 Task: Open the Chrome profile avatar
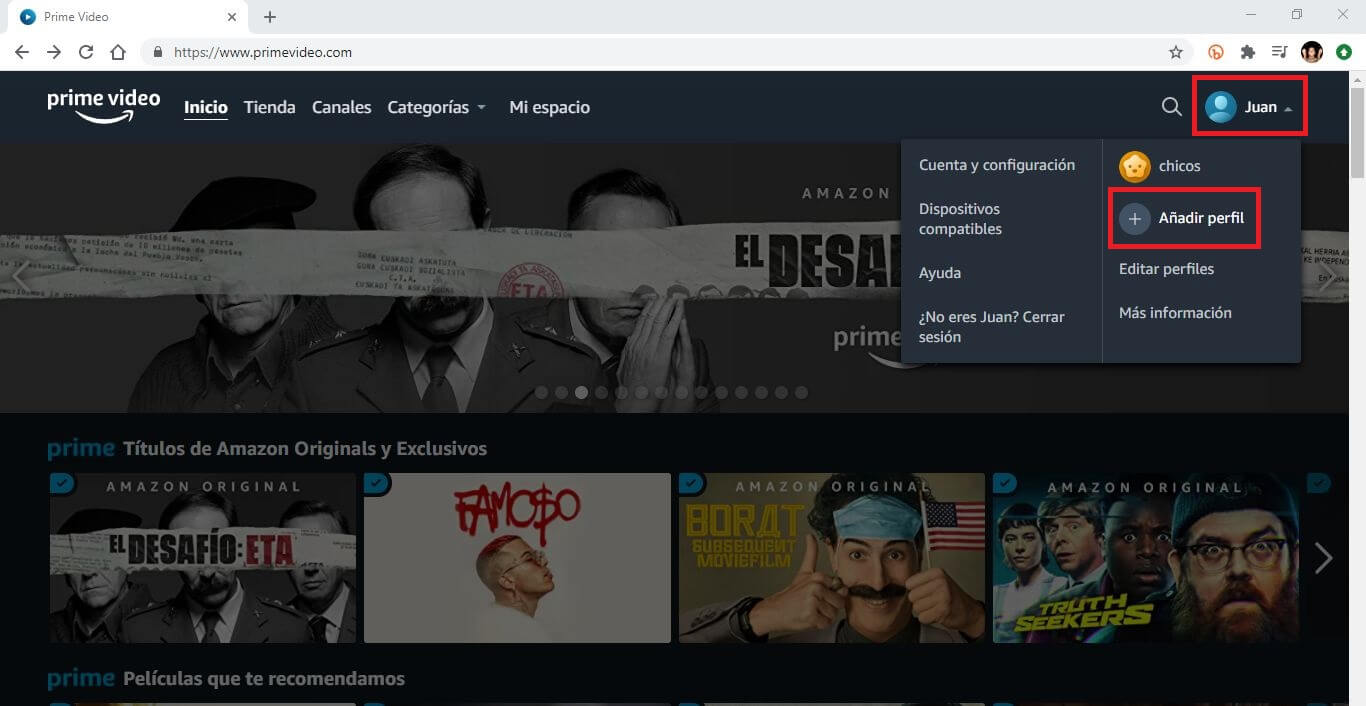tap(1311, 52)
